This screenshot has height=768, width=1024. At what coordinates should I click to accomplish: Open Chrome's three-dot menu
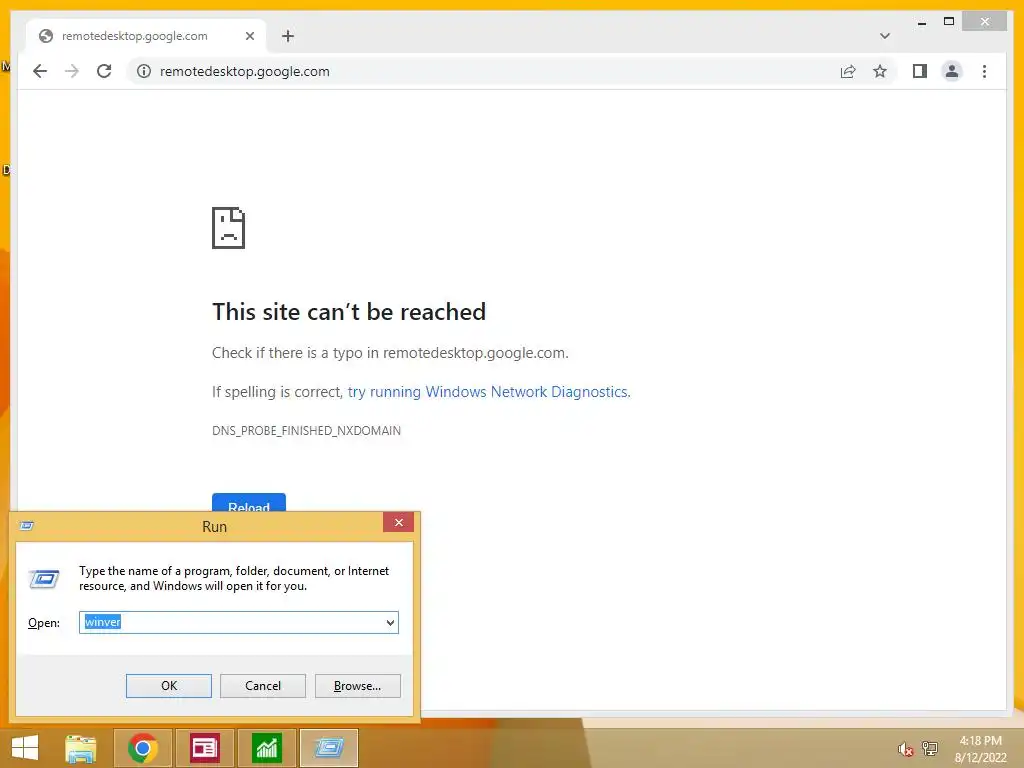(984, 71)
